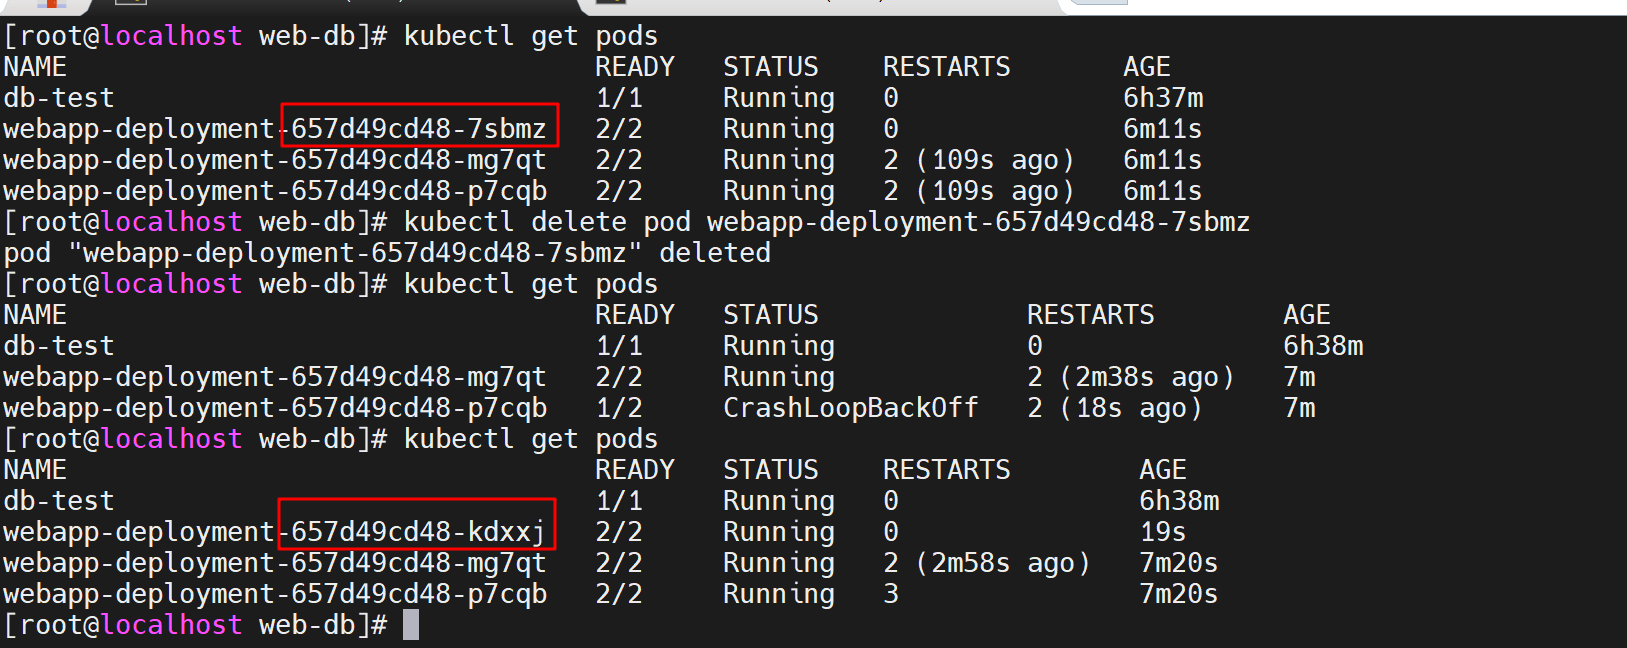The width and height of the screenshot is (1627, 648).
Task: Select the CrashLoopBackOff status text
Action: [x=850, y=408]
